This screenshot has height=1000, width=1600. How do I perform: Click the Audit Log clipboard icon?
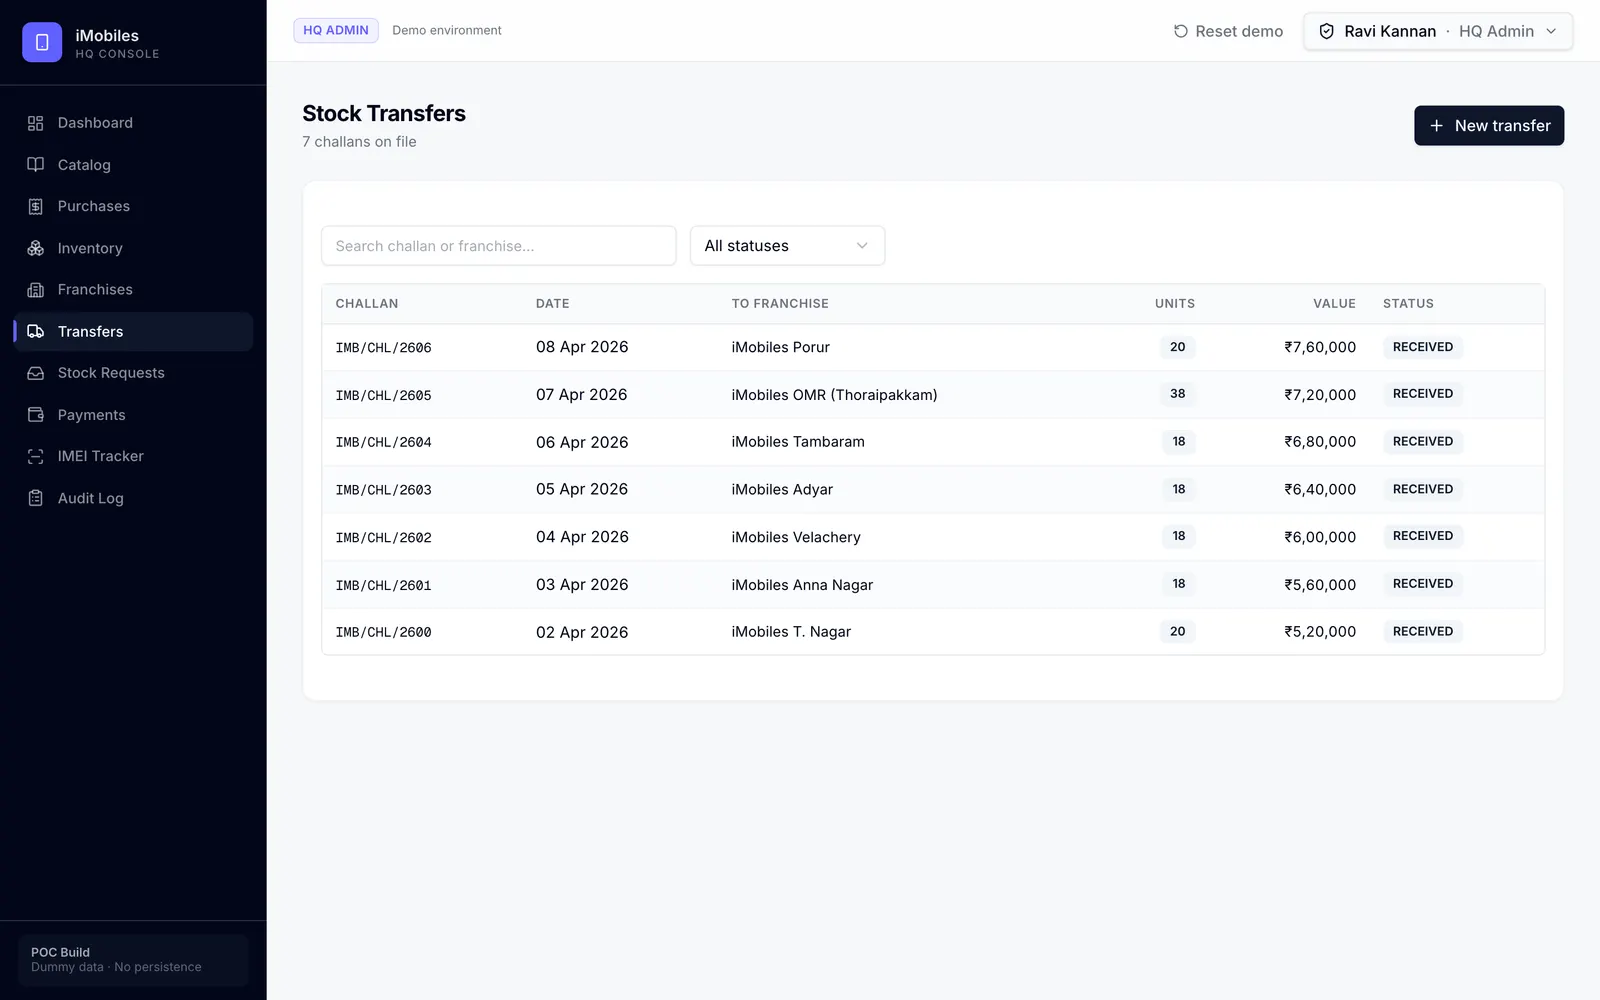pyautogui.click(x=36, y=498)
